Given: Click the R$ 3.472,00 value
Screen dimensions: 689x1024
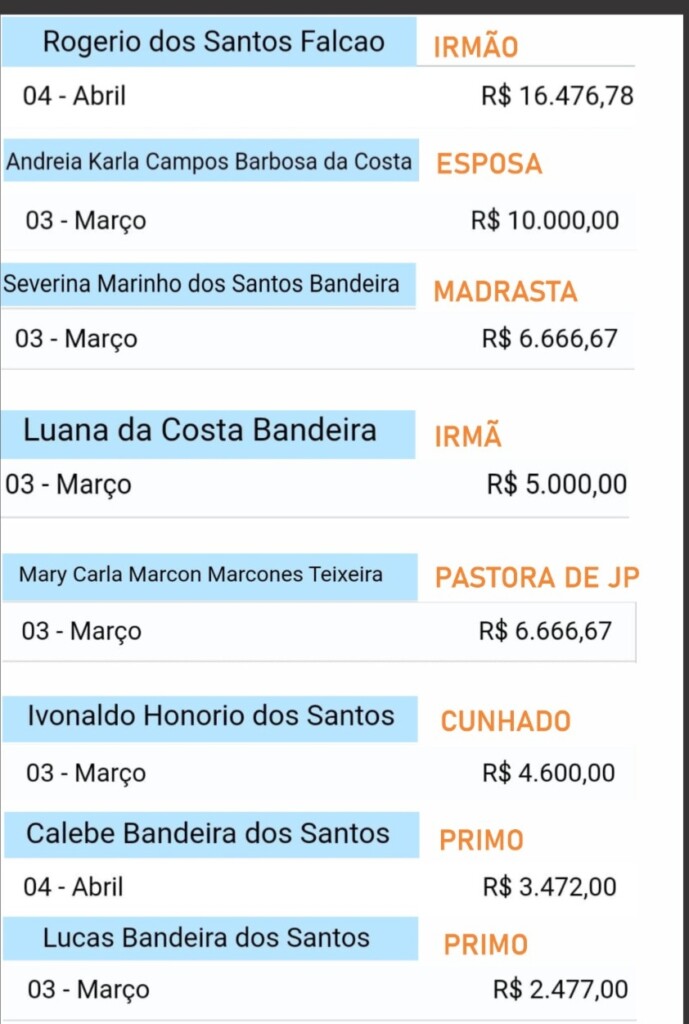Looking at the screenshot, I should [x=549, y=887].
